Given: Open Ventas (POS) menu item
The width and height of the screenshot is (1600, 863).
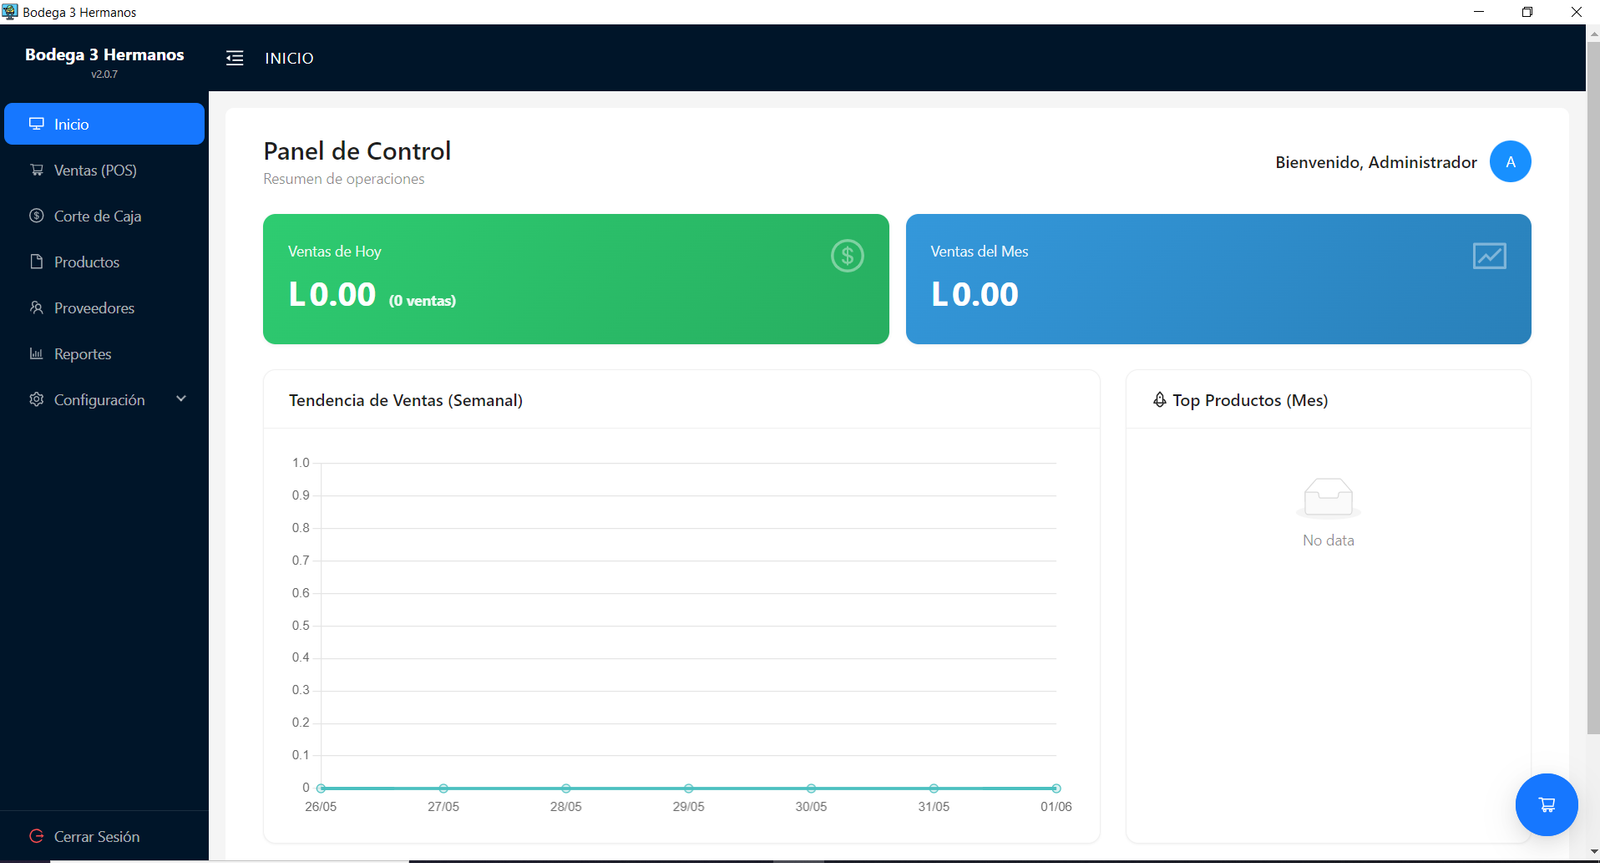Looking at the screenshot, I should (104, 170).
